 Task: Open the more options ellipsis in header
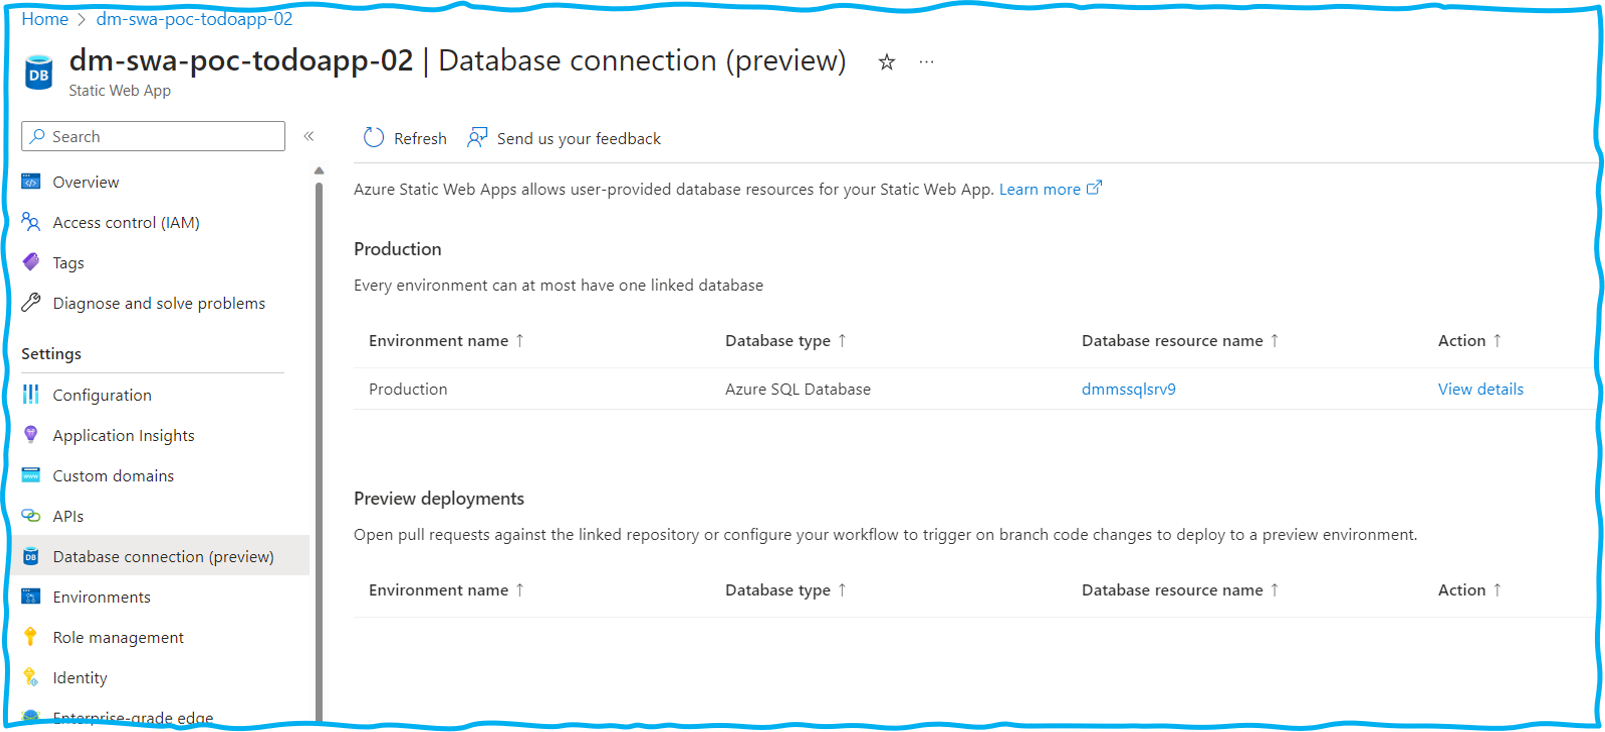pos(927,62)
